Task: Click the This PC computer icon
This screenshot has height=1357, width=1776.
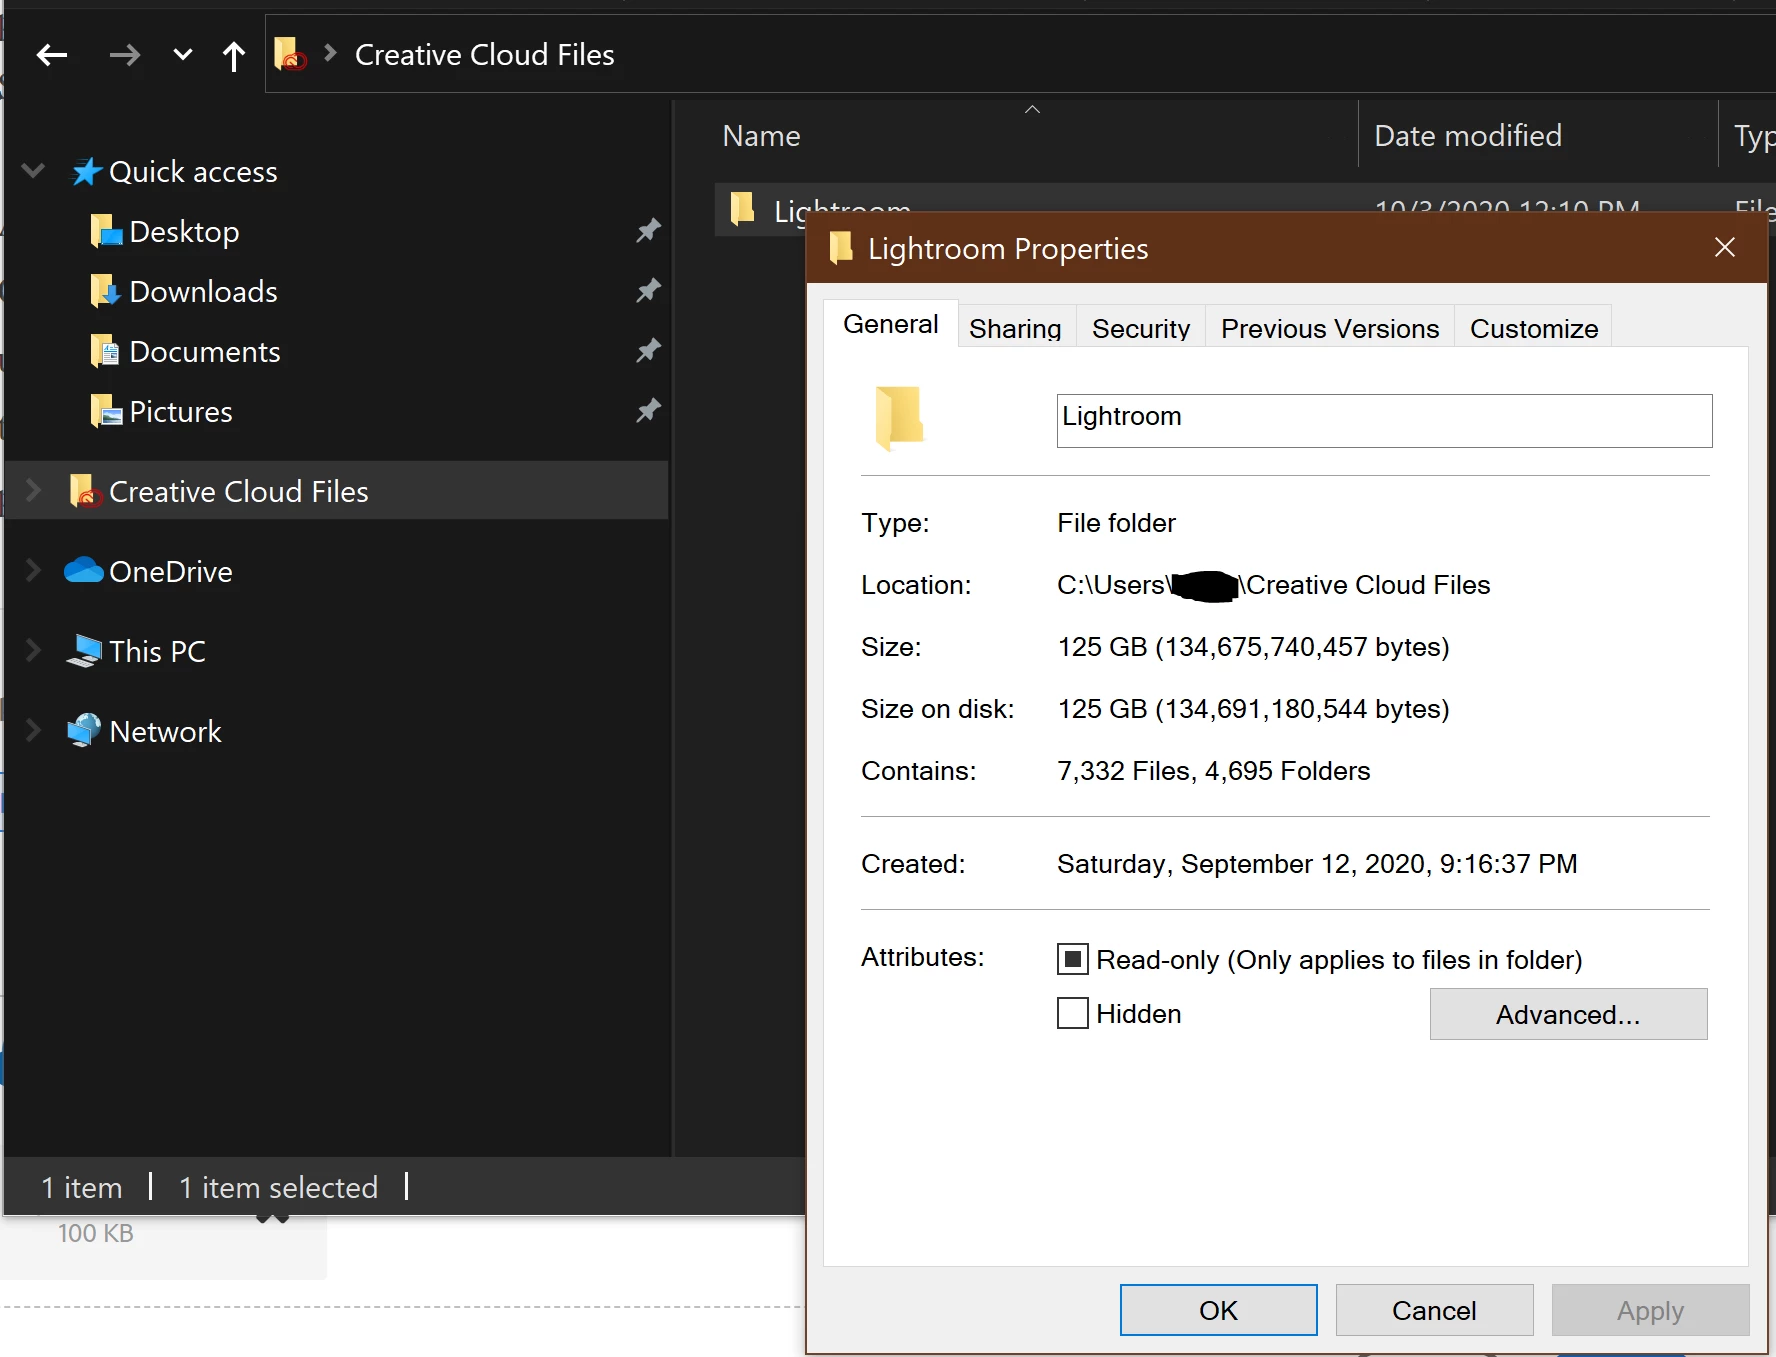Action: pos(84,651)
